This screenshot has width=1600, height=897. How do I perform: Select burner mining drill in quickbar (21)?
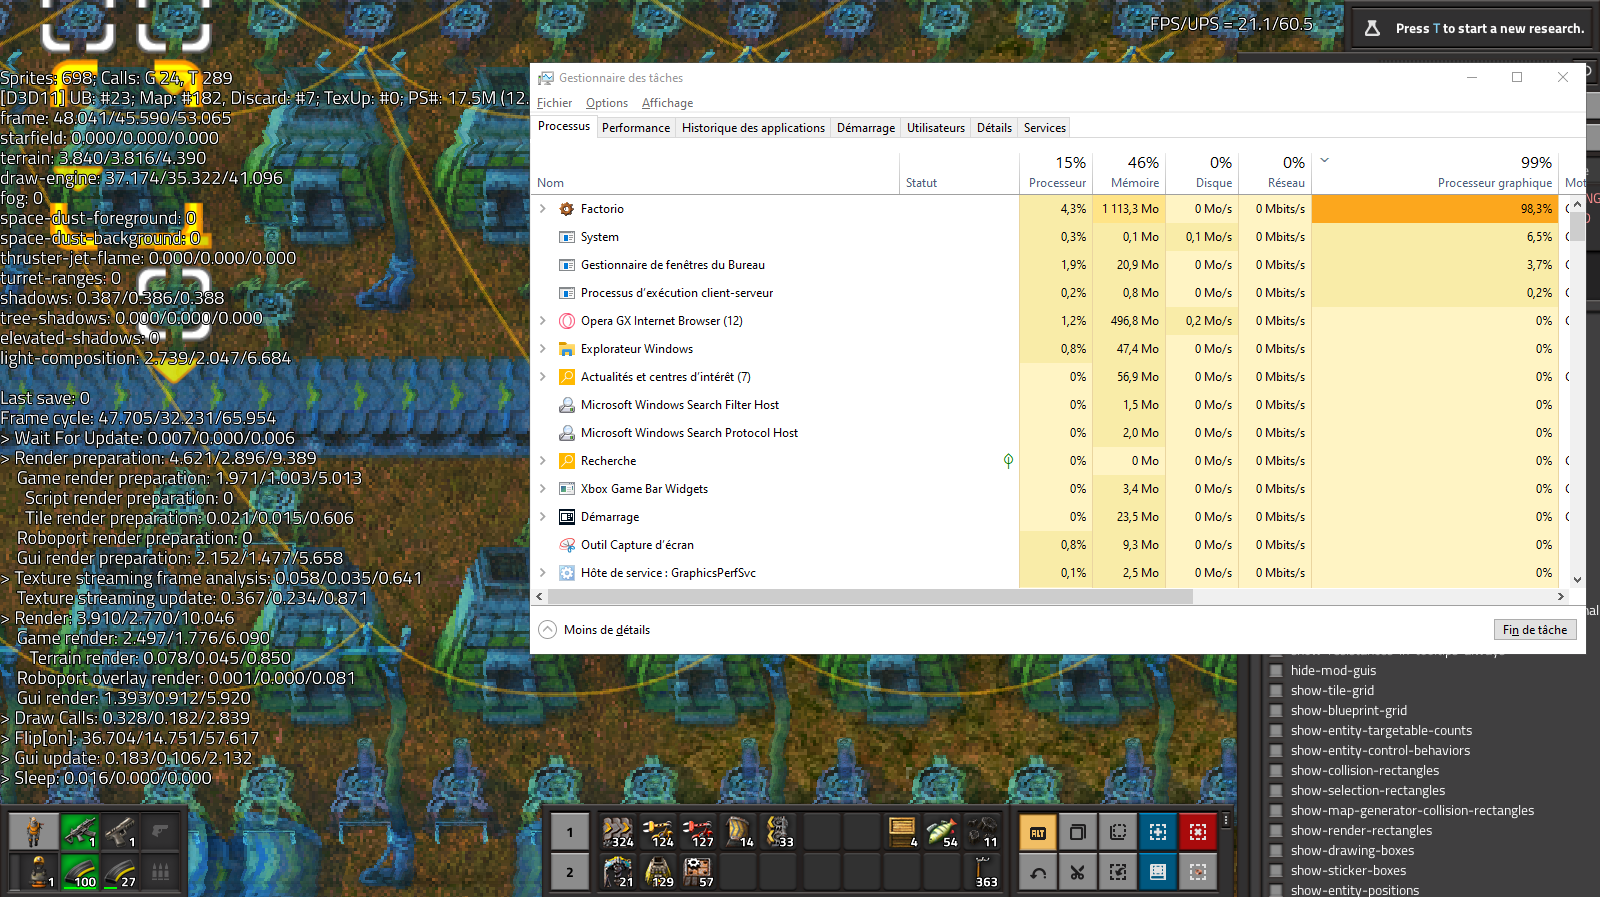point(618,872)
